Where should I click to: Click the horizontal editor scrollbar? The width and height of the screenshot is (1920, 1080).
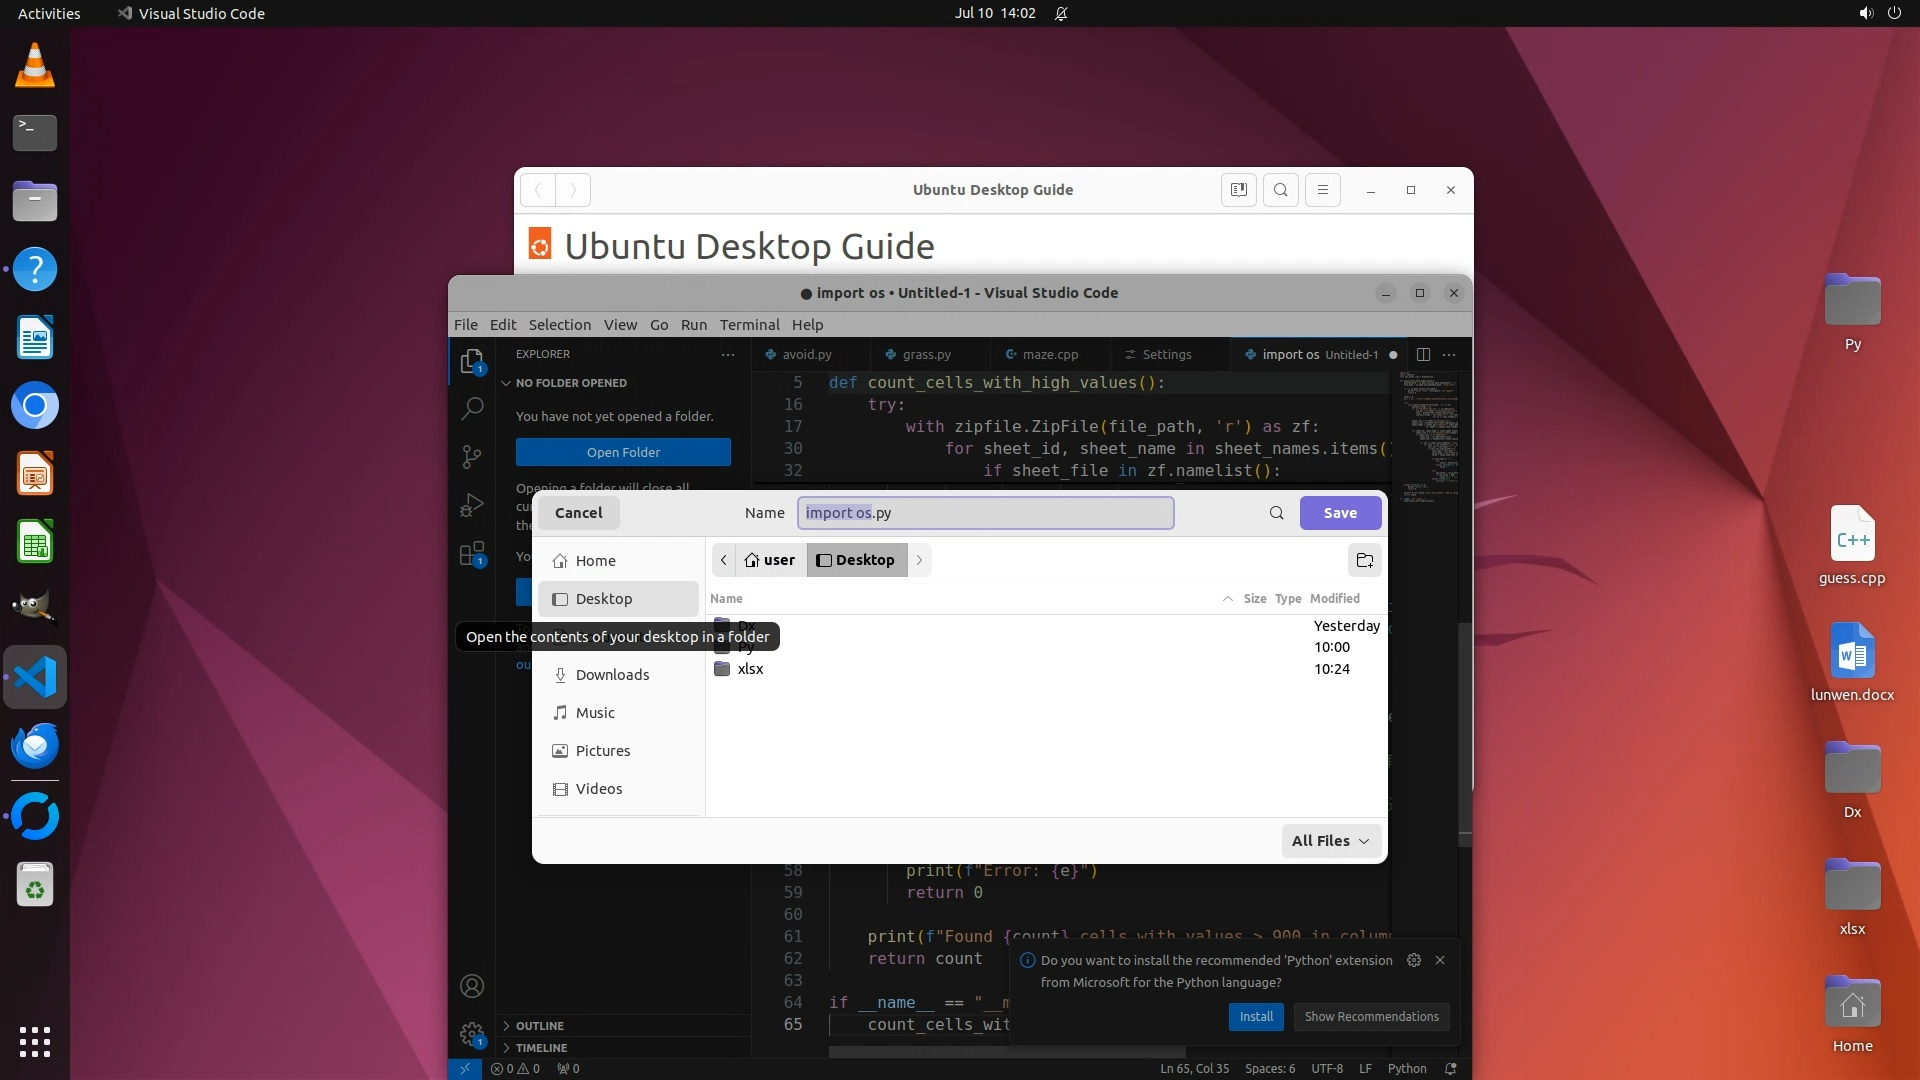[1006, 1052]
